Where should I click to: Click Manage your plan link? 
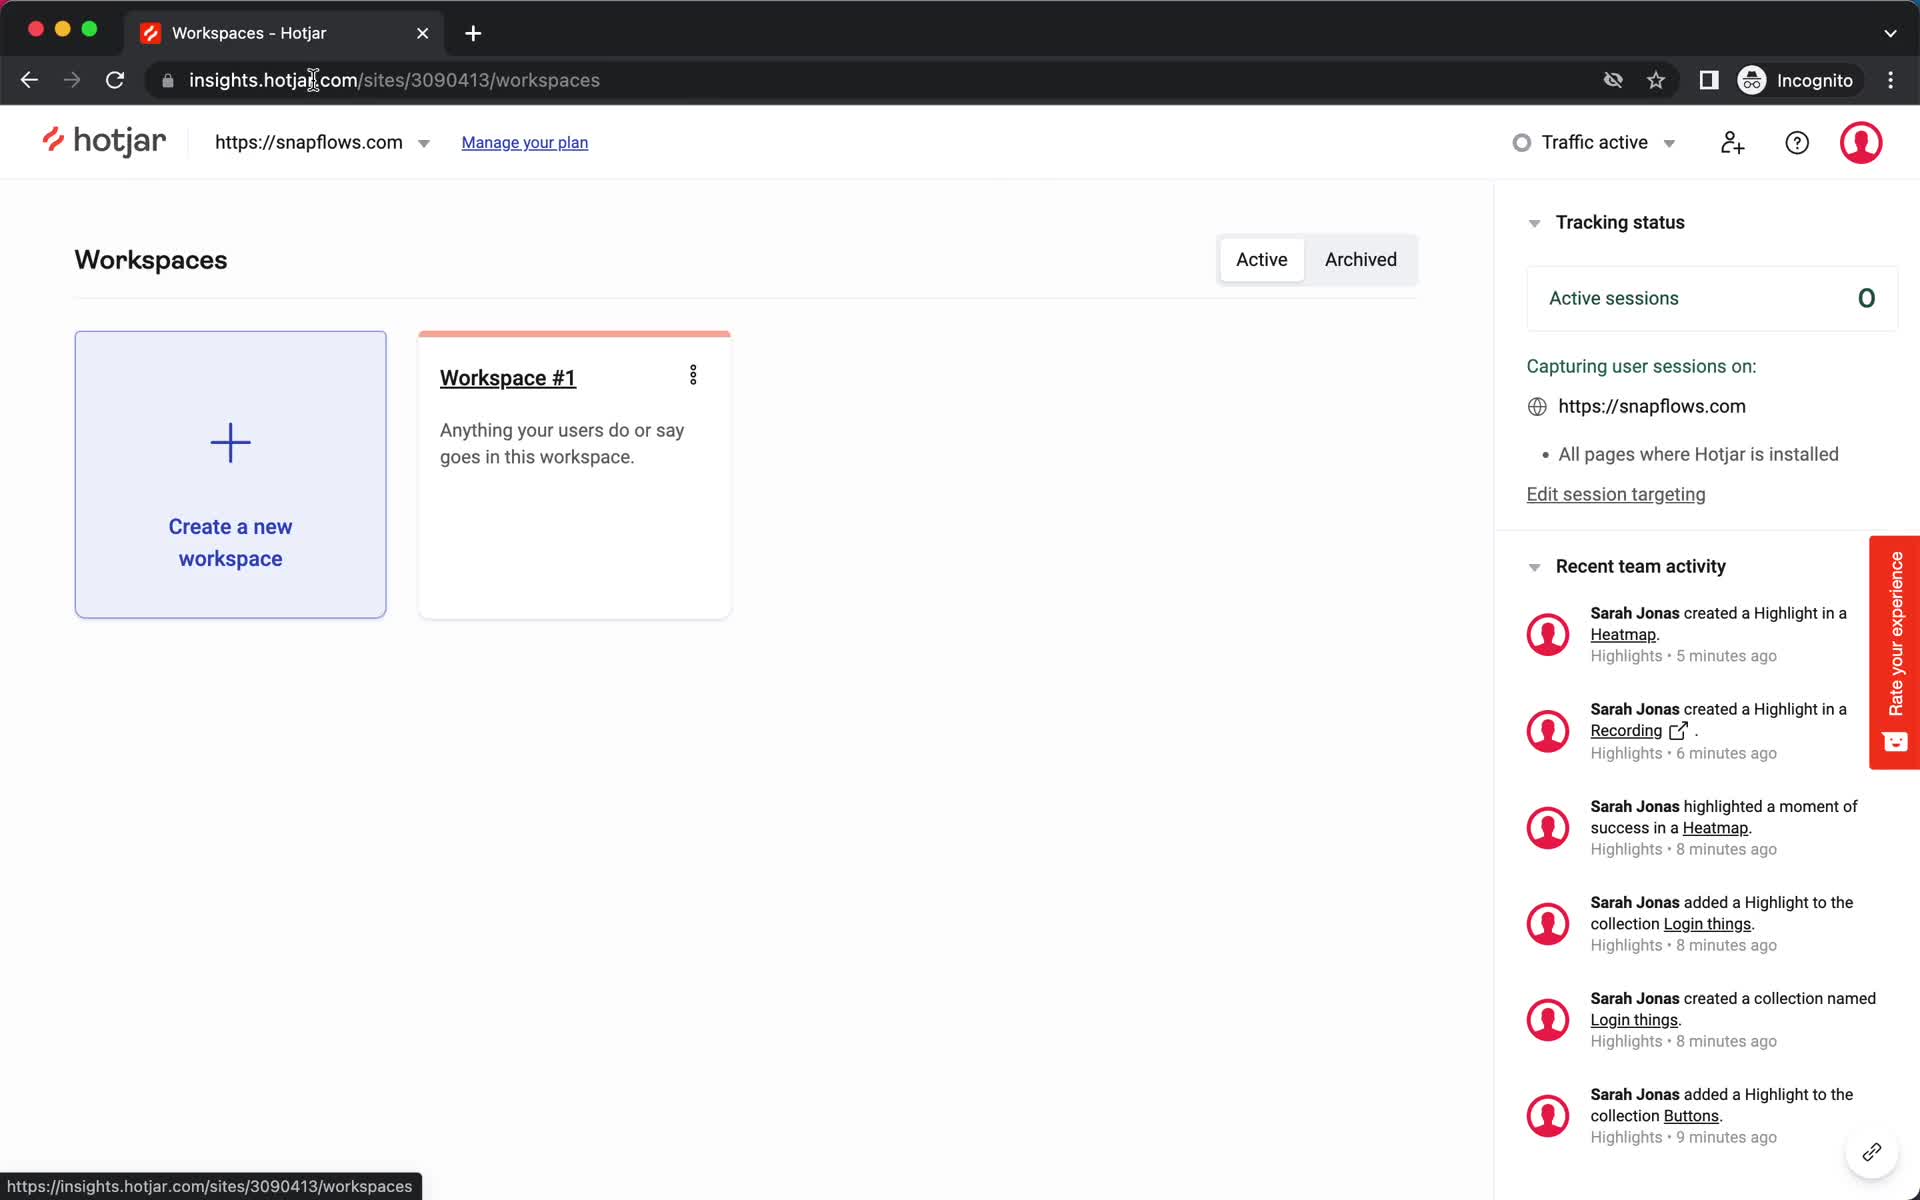coord(525,142)
